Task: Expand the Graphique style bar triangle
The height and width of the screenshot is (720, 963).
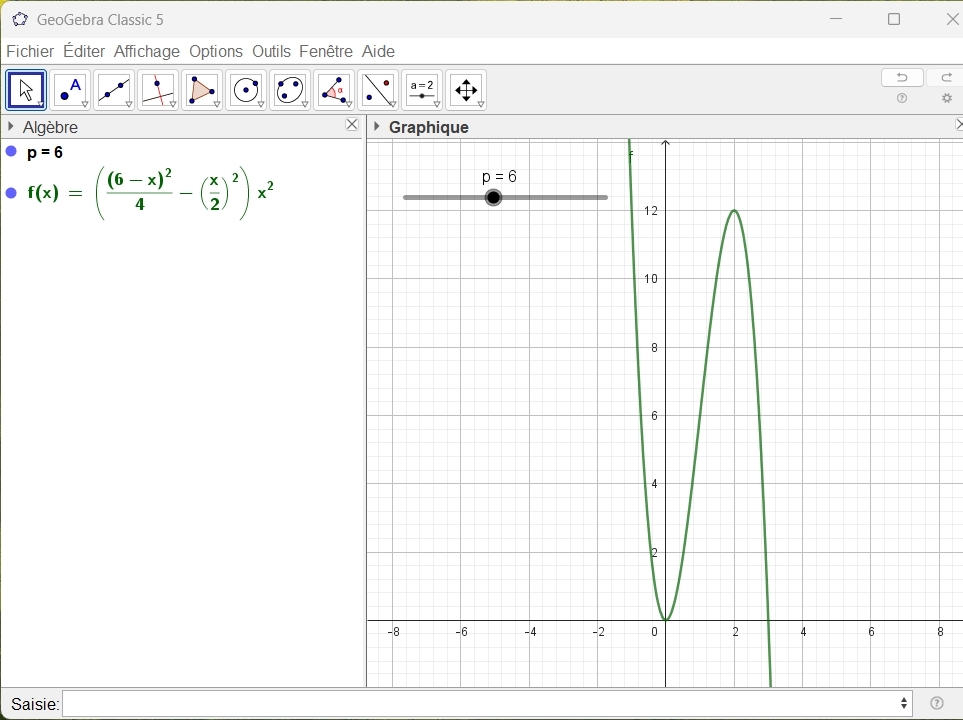Action: (x=376, y=127)
